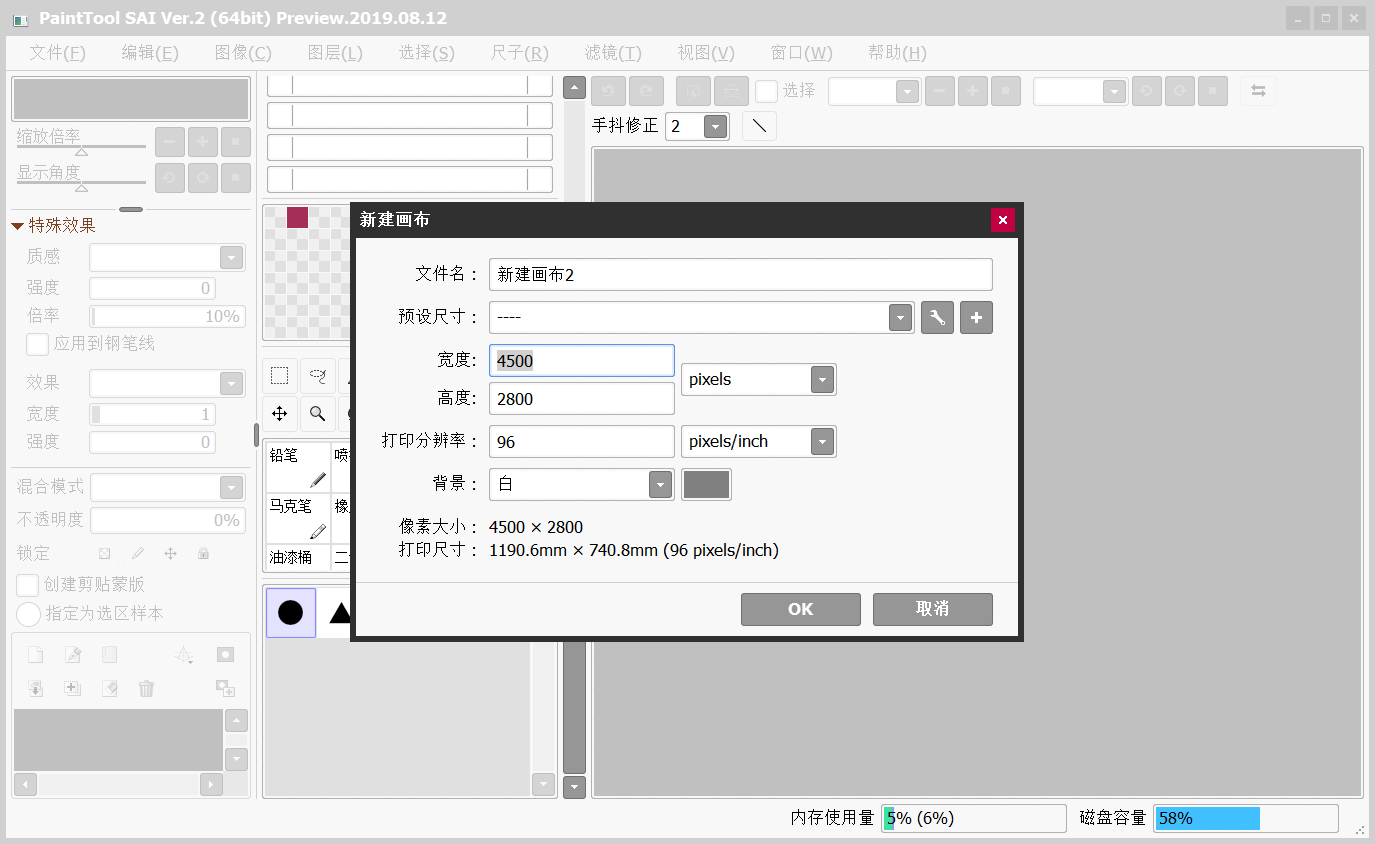Open the 效果 effect dropdown
This screenshot has width=1375, height=844.
point(232,384)
